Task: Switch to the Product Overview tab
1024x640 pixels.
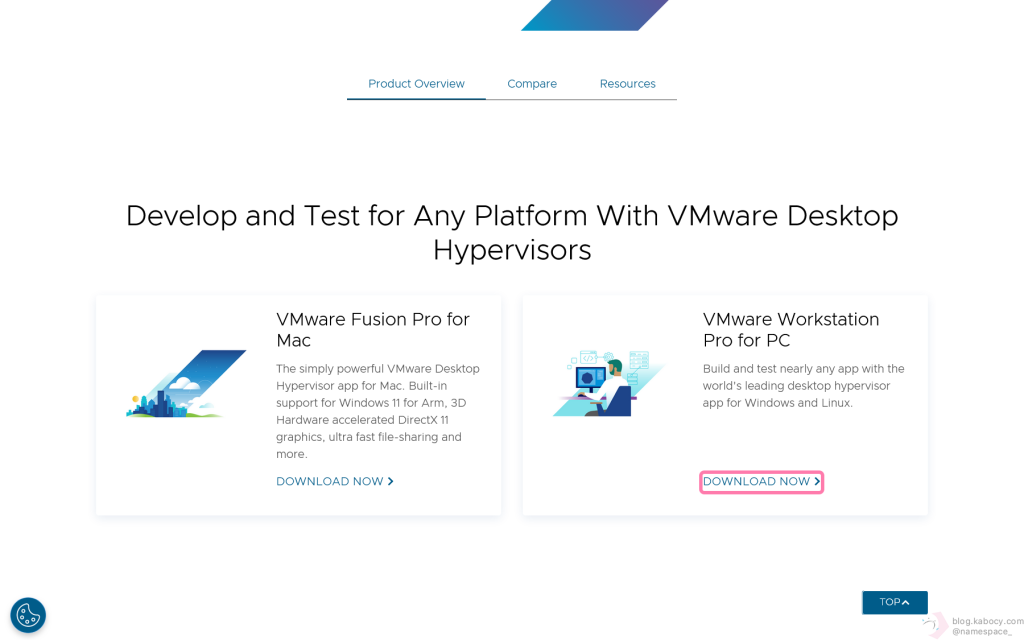Action: coord(416,84)
